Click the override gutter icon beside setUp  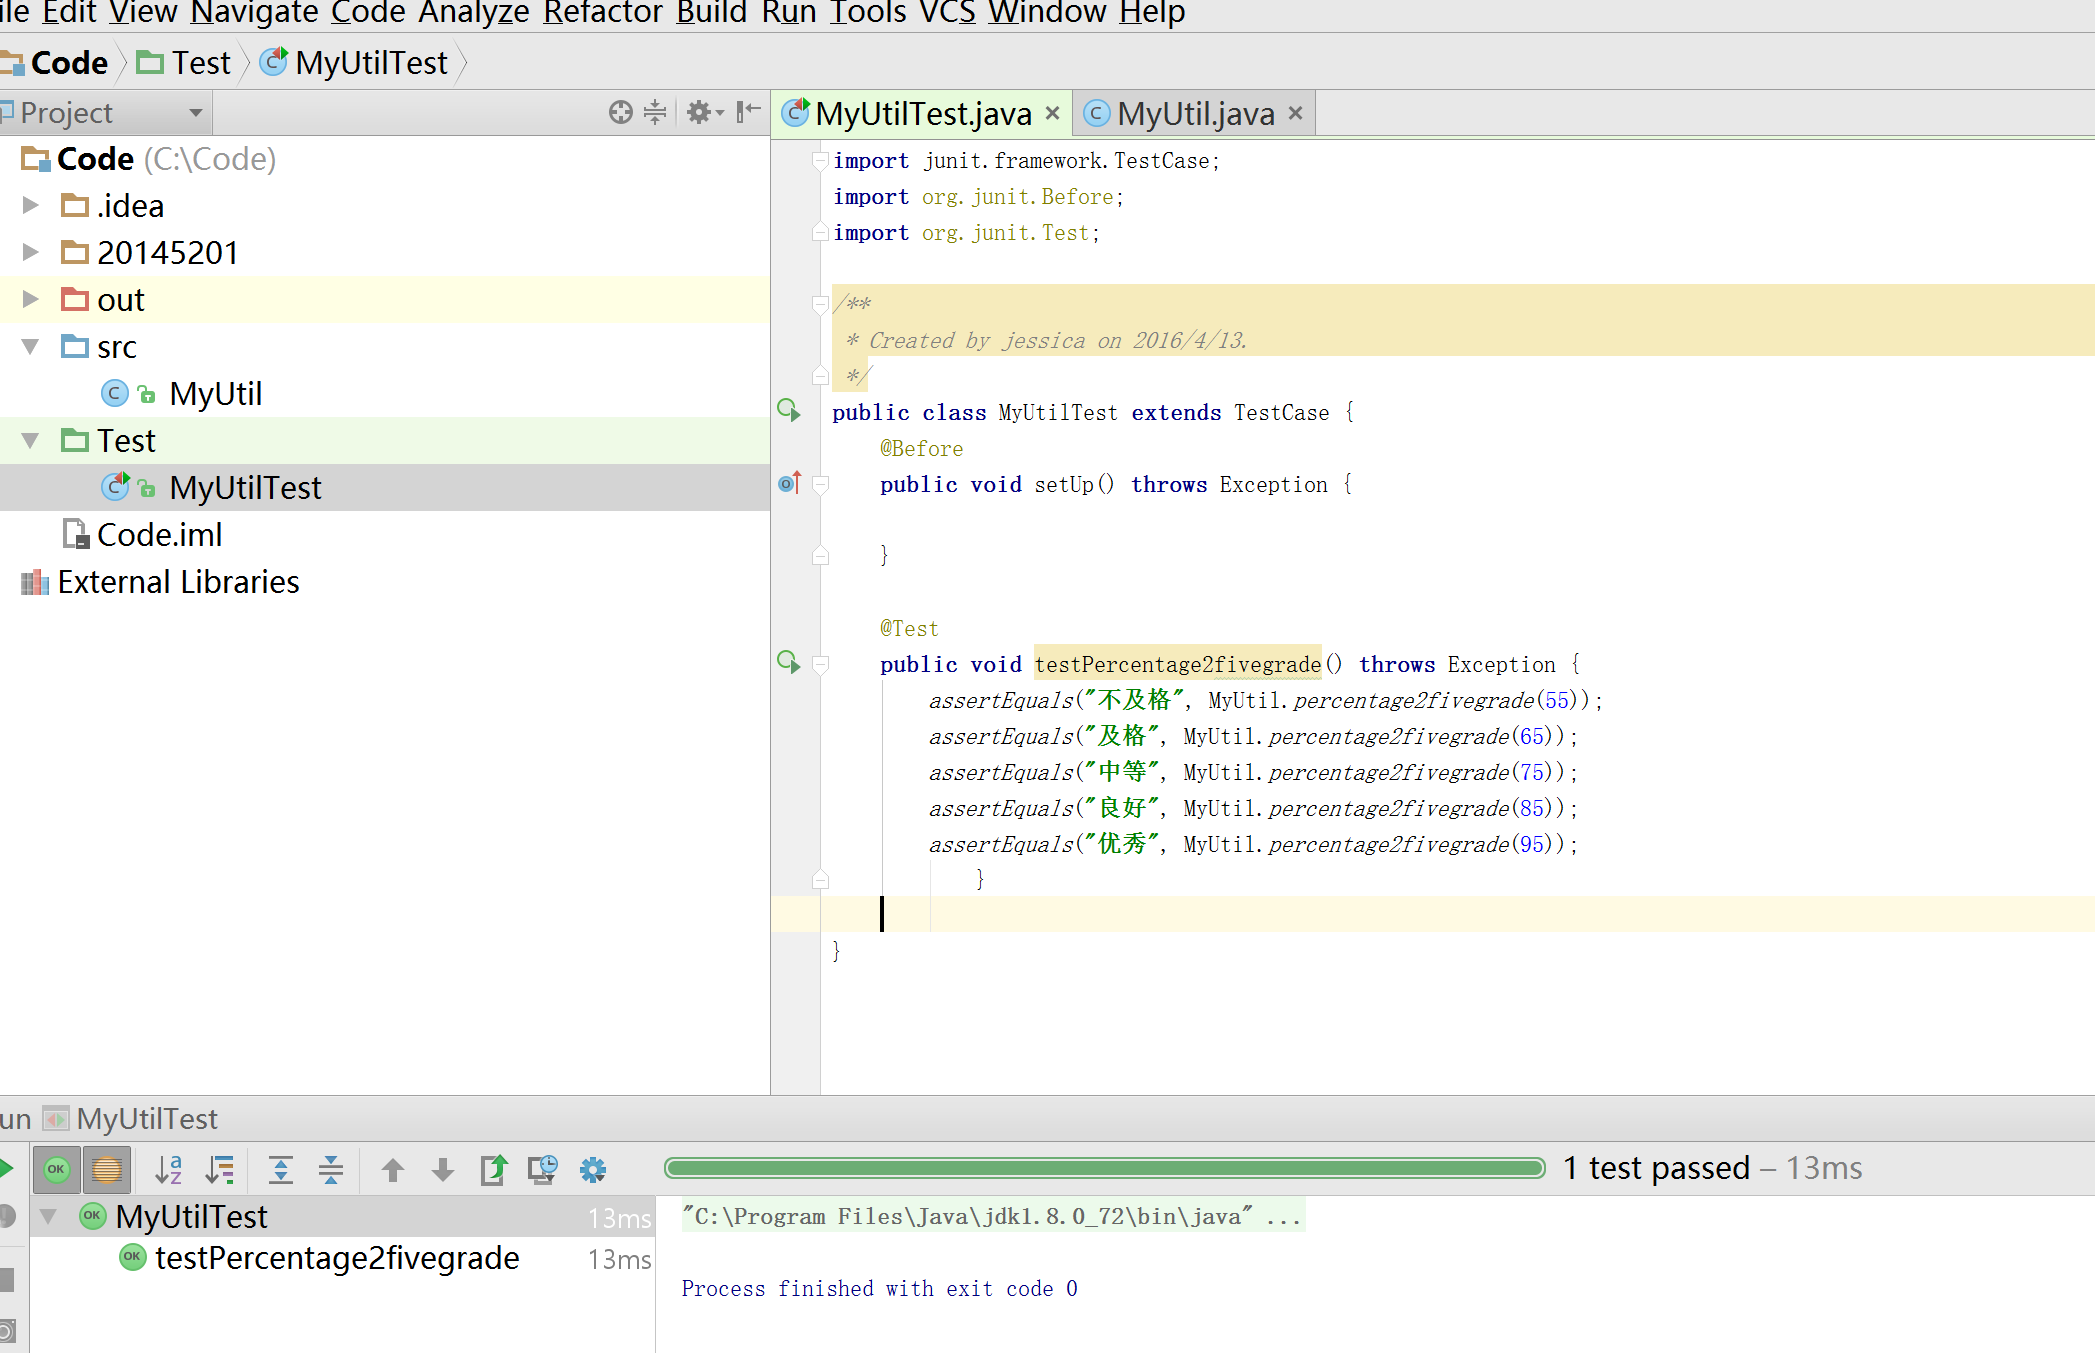[790, 483]
